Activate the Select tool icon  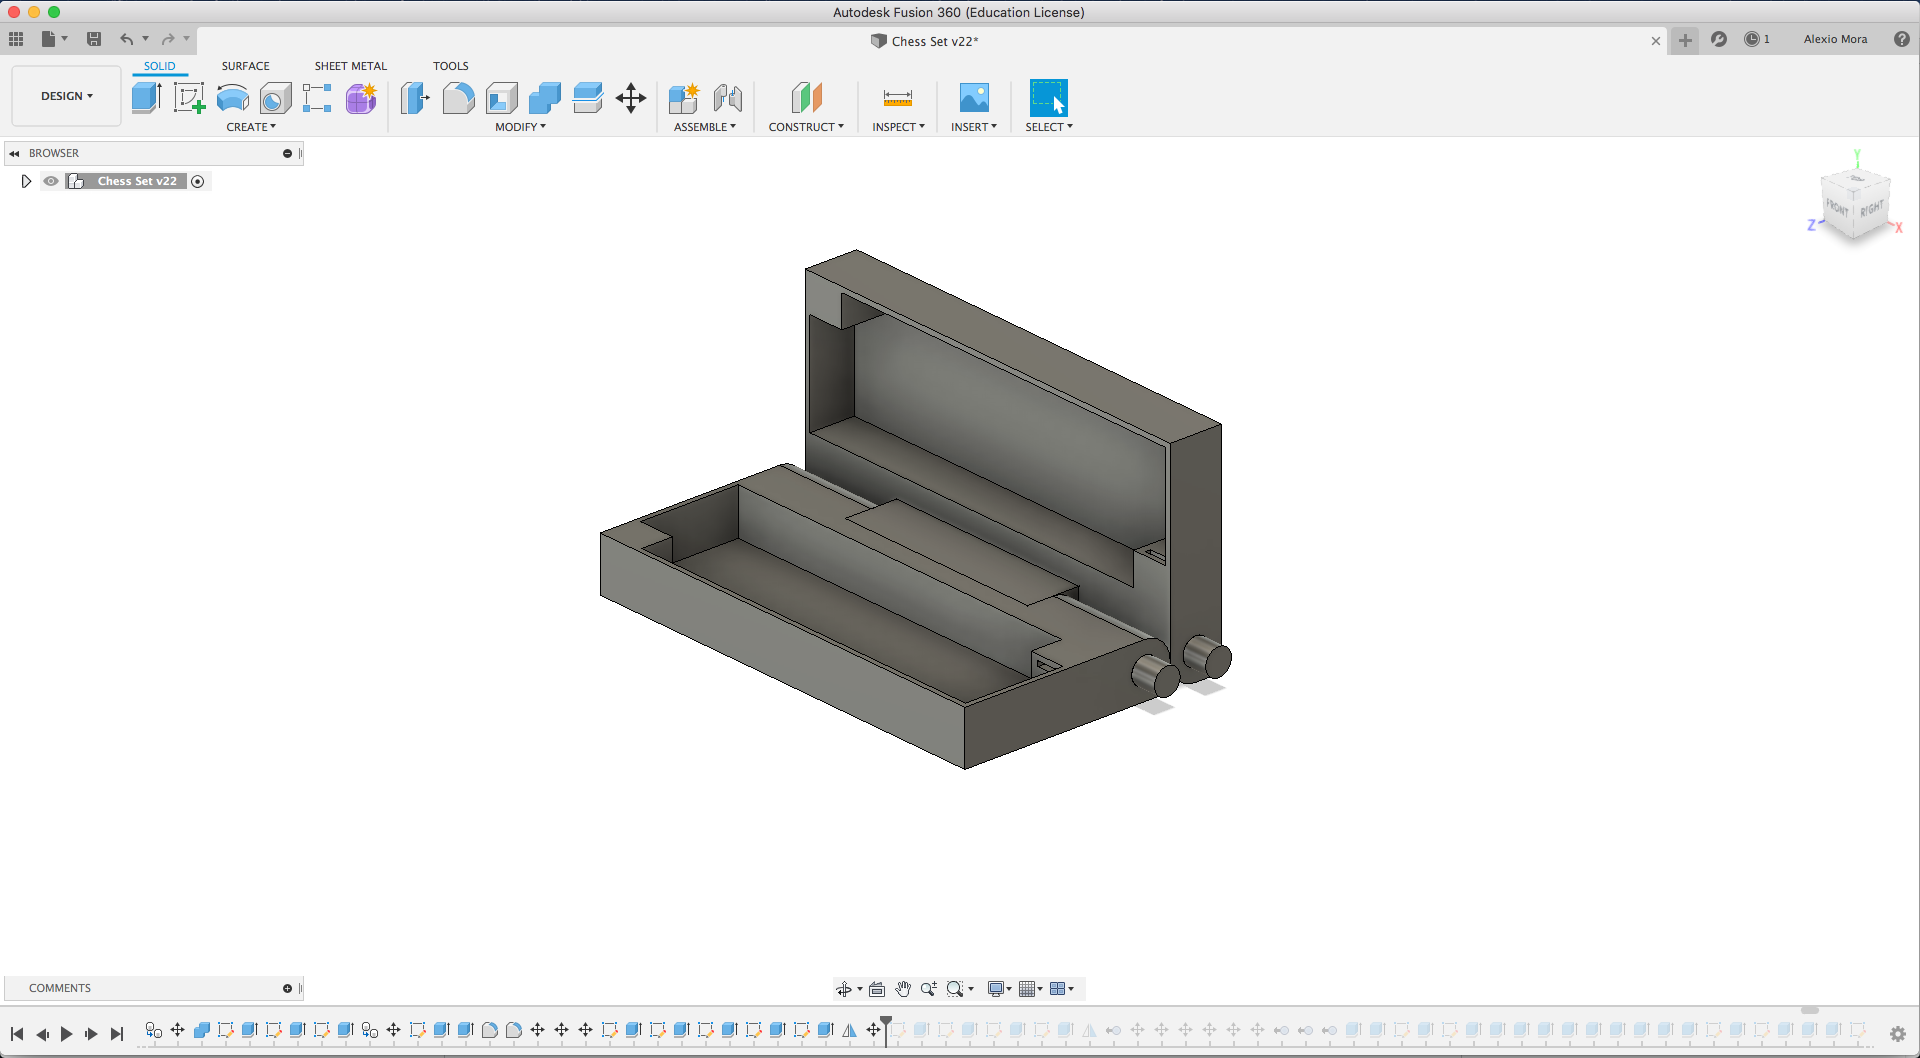[x=1048, y=98]
